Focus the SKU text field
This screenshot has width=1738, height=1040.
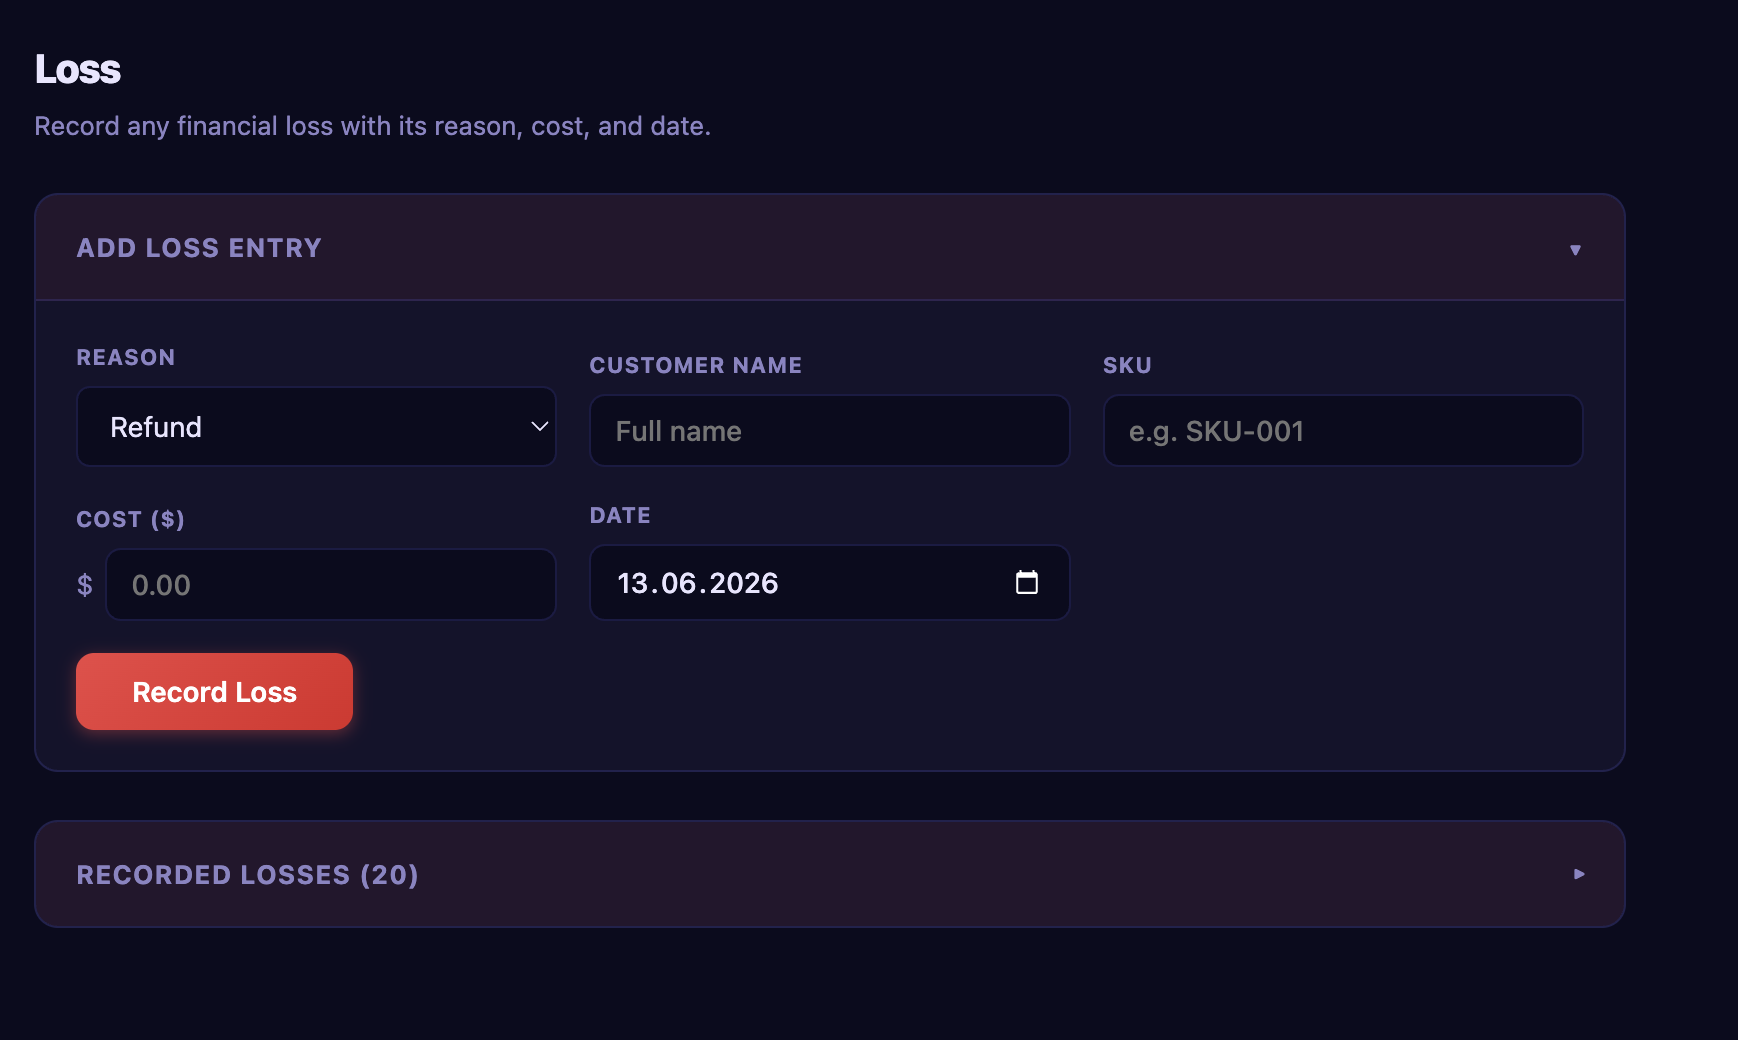pos(1343,431)
